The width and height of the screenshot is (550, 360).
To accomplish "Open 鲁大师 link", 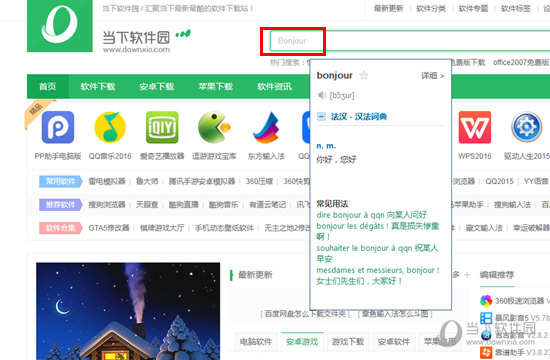I will coord(147,181).
